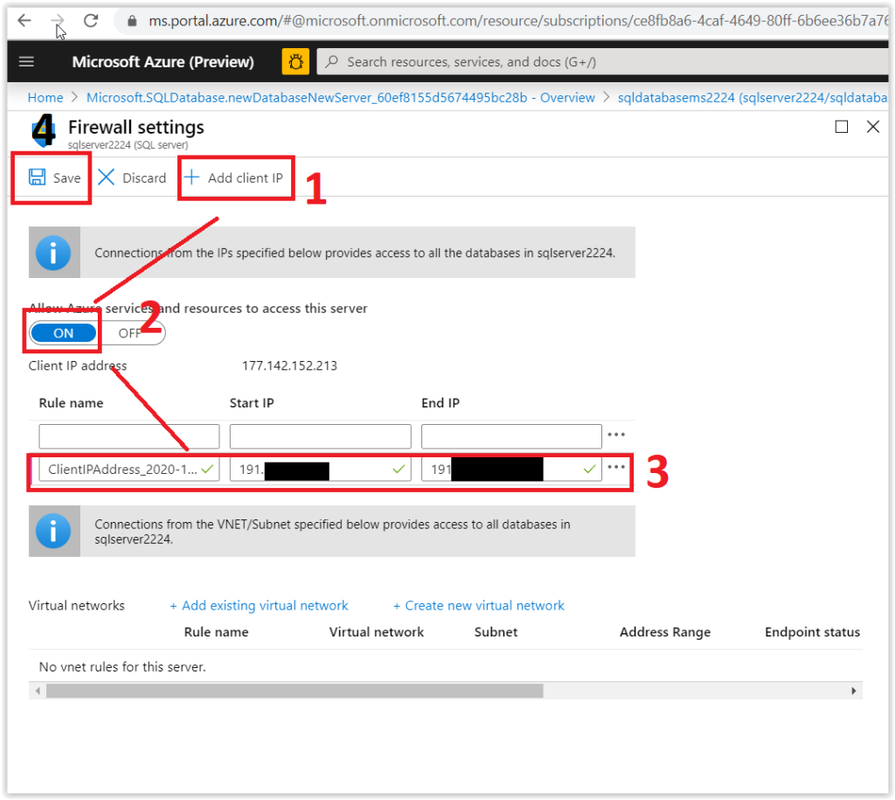The width and height of the screenshot is (895, 800).
Task: Click the info icon on VNET/Subnet message
Action: 54,531
